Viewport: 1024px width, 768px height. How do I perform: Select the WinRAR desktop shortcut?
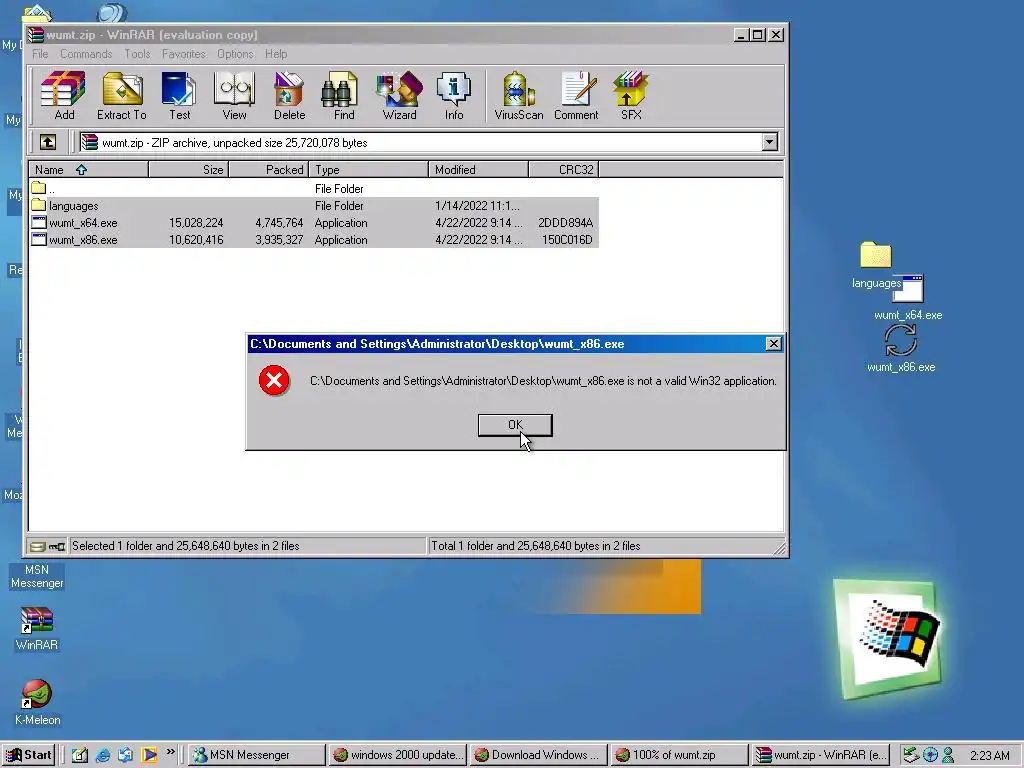[37, 629]
